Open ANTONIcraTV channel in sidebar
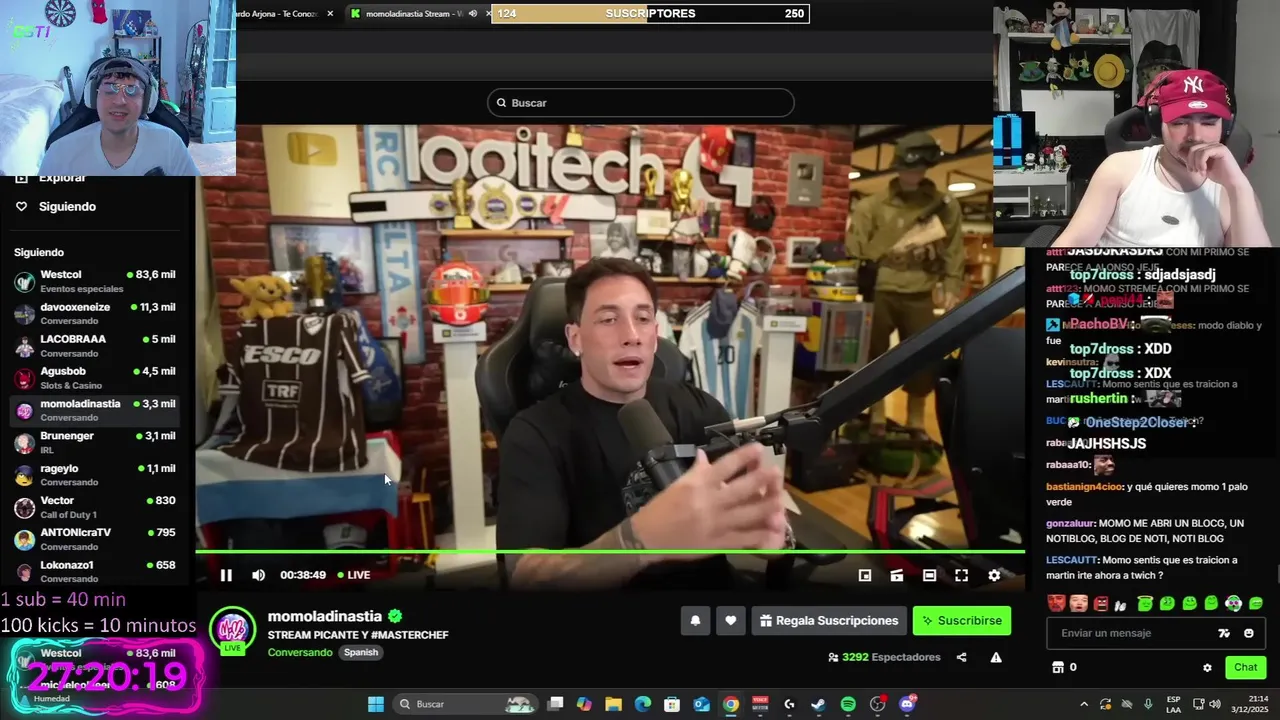 pos(95,539)
